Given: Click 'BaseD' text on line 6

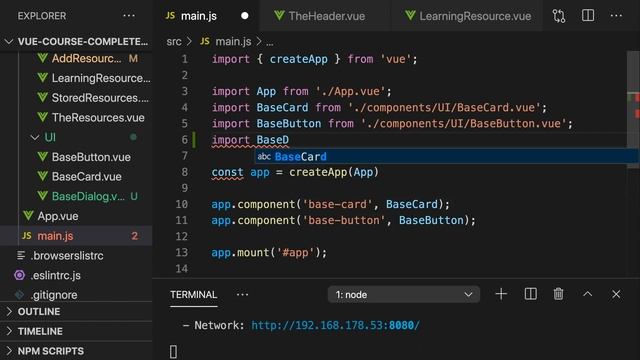Looking at the screenshot, I should 273,140.
